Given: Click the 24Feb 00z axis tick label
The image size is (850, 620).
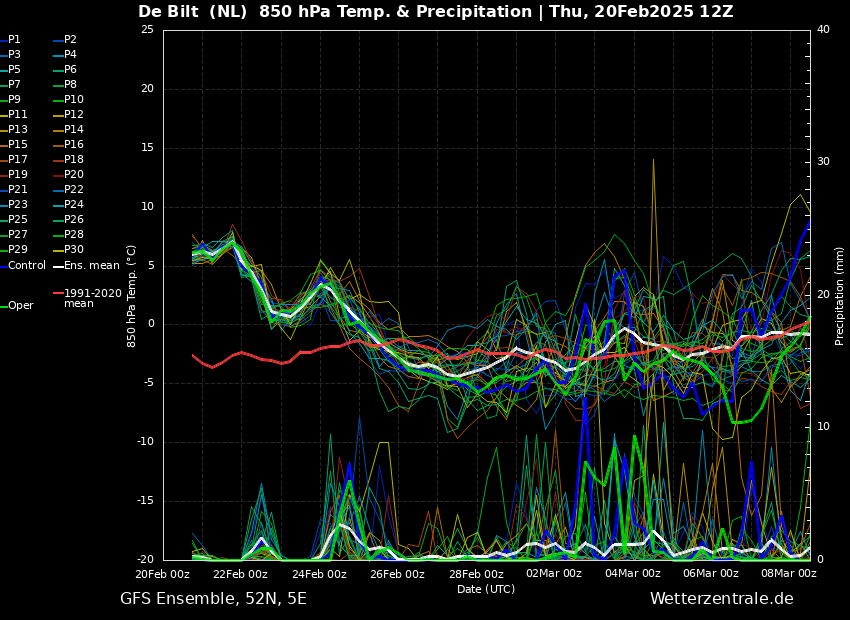Looking at the screenshot, I should coord(319,574).
